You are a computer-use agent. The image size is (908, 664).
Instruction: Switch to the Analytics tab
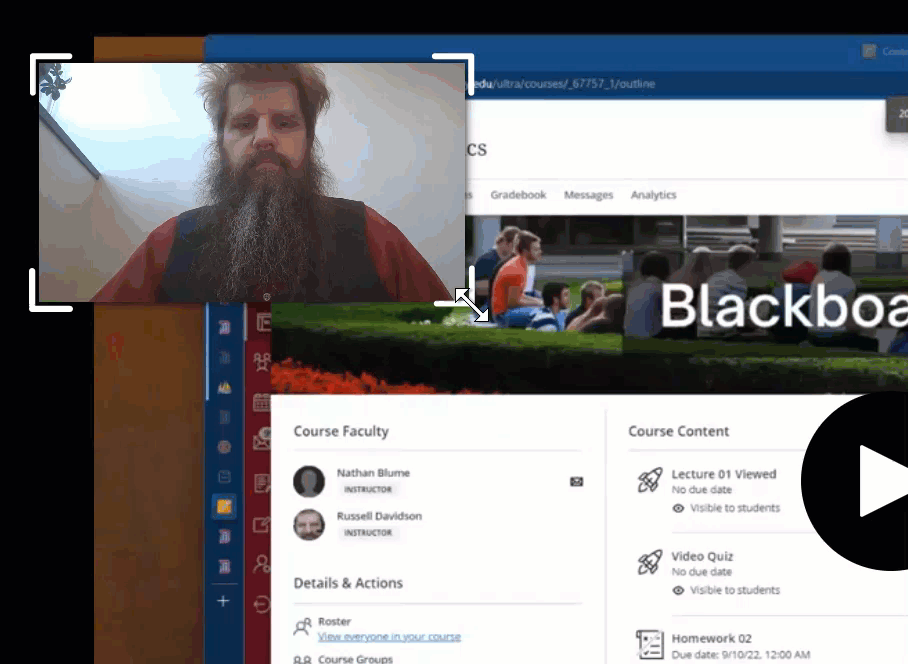pyautogui.click(x=653, y=195)
